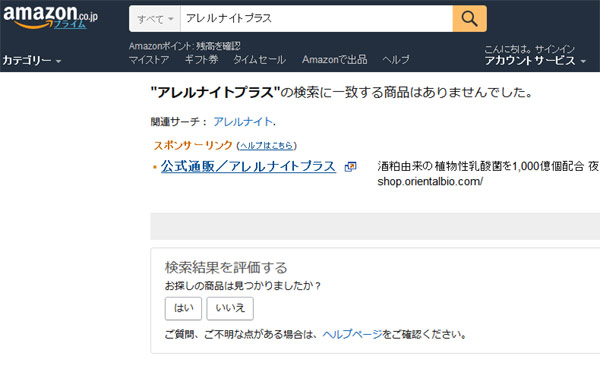Click Amazonポイント: 残高を確認 link

(x=184, y=46)
